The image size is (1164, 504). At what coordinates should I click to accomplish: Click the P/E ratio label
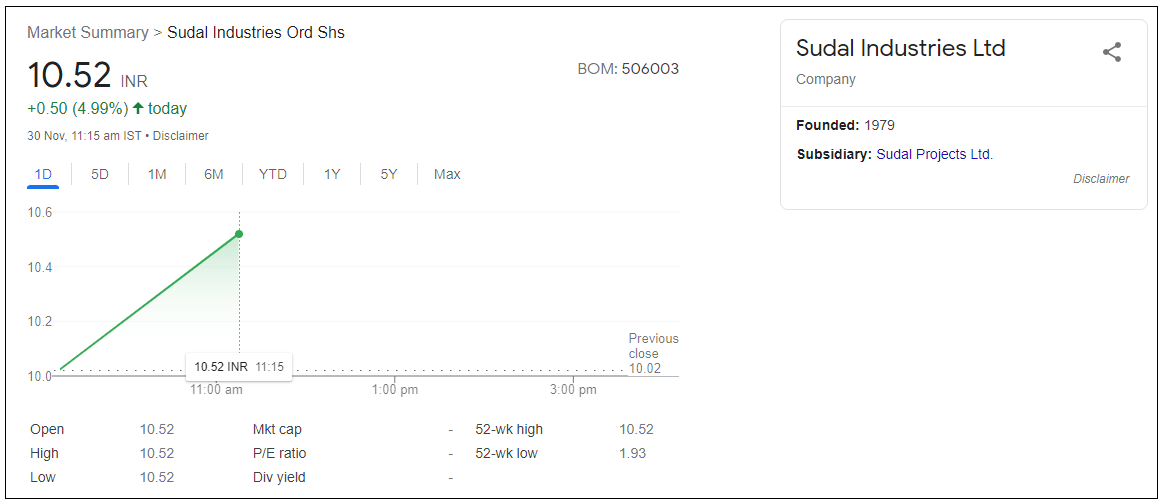pyautogui.click(x=280, y=453)
